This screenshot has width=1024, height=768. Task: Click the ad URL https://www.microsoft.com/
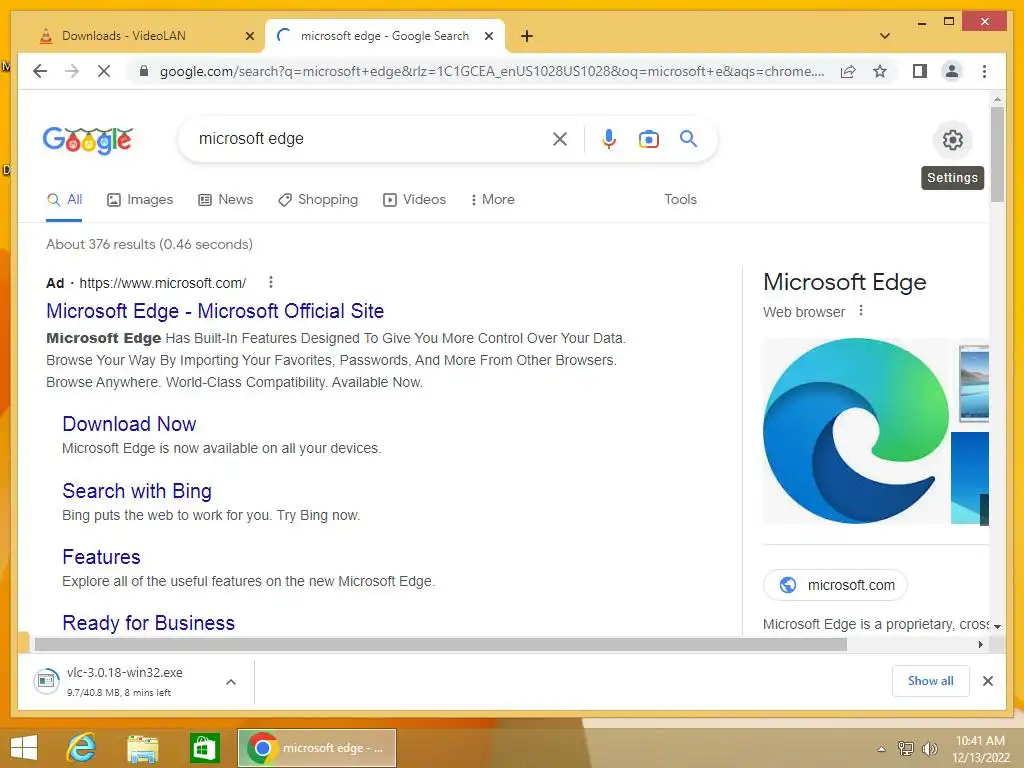(x=163, y=283)
